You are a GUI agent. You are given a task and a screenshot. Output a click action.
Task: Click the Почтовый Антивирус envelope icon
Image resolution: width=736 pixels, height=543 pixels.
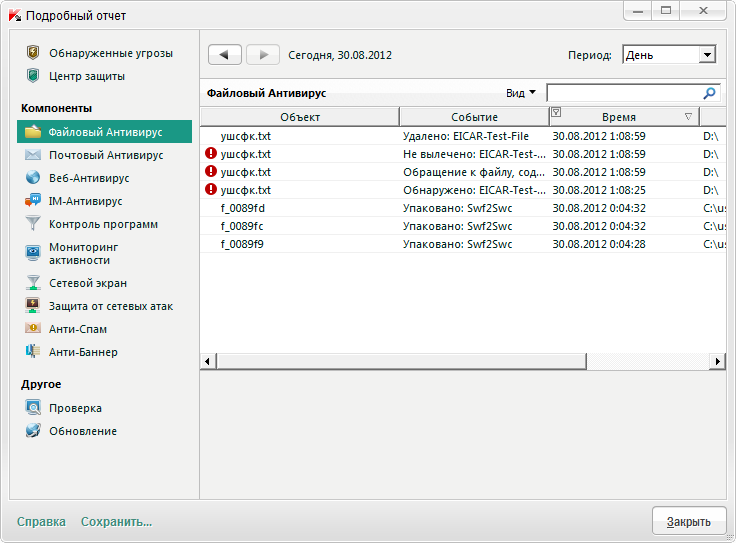click(33, 155)
